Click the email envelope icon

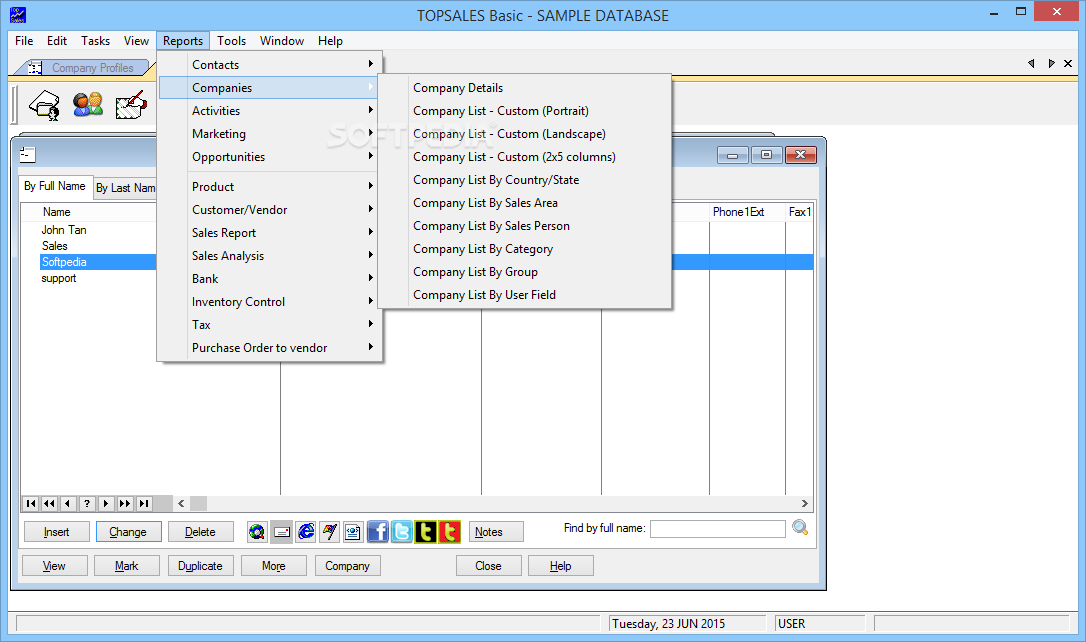281,532
